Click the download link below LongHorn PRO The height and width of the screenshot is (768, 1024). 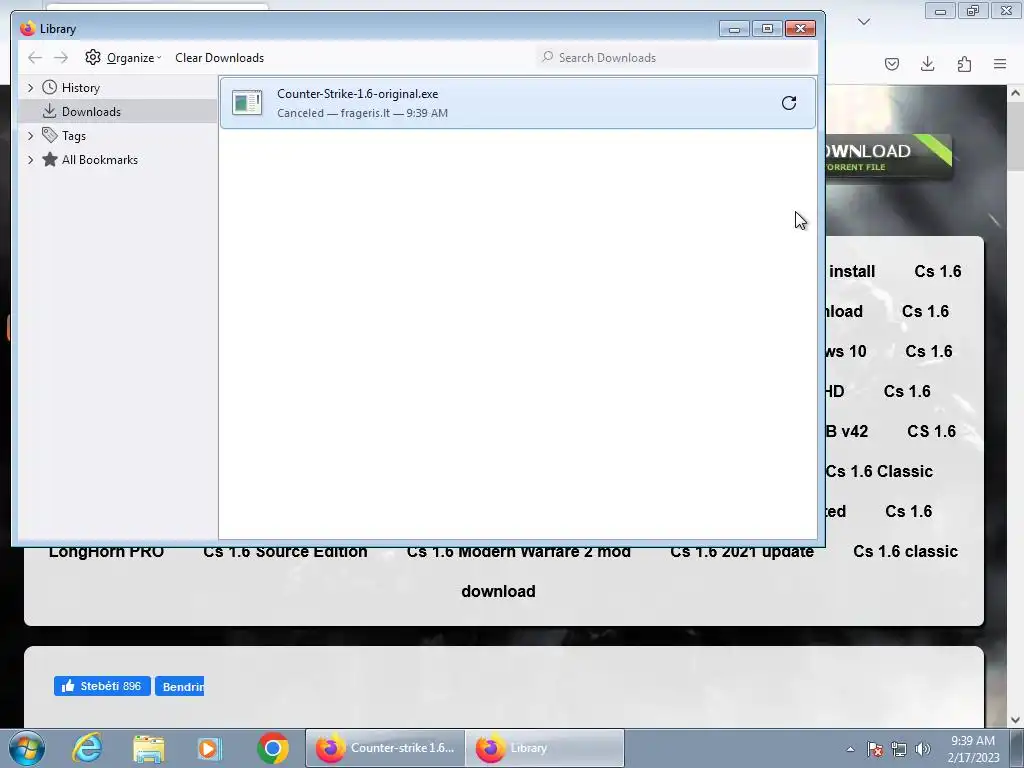(x=498, y=591)
